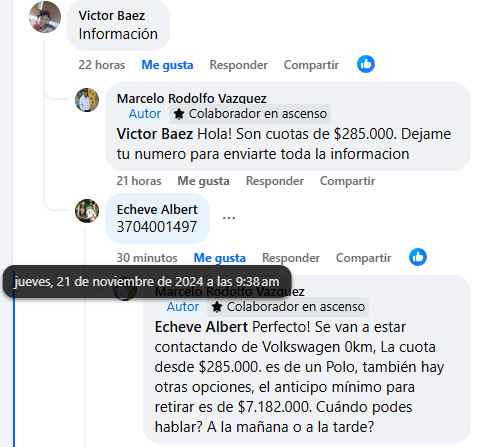Screen dimensions: 481x447
Task: Toggle Me gusta on Victor Baez's comment
Action: 167,65
